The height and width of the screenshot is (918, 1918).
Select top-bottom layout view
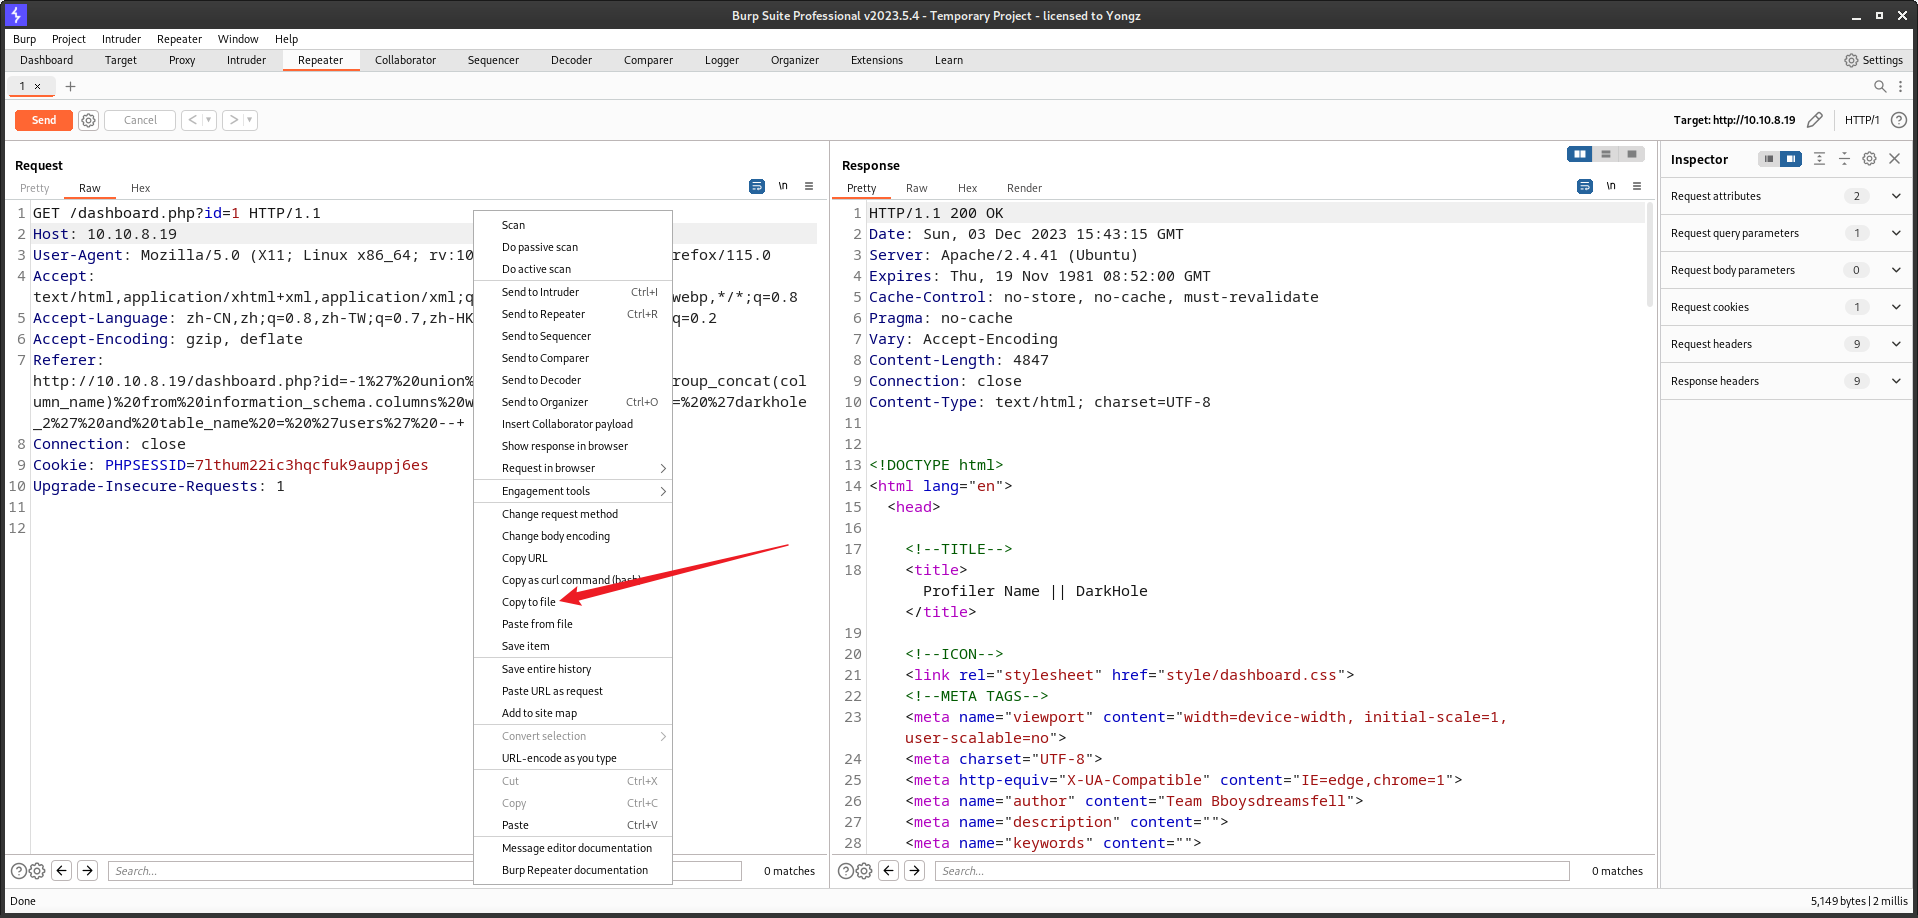click(1606, 154)
